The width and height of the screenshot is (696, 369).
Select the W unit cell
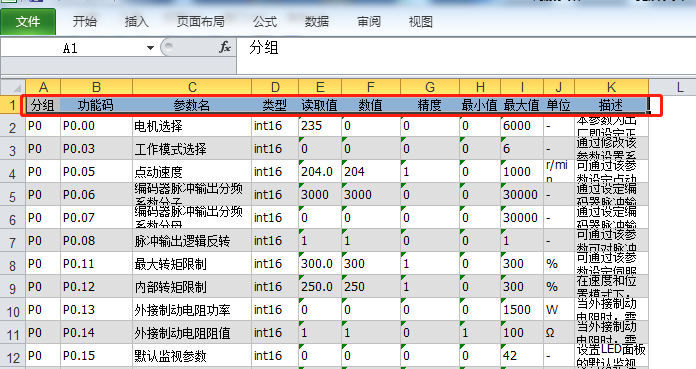(x=559, y=310)
